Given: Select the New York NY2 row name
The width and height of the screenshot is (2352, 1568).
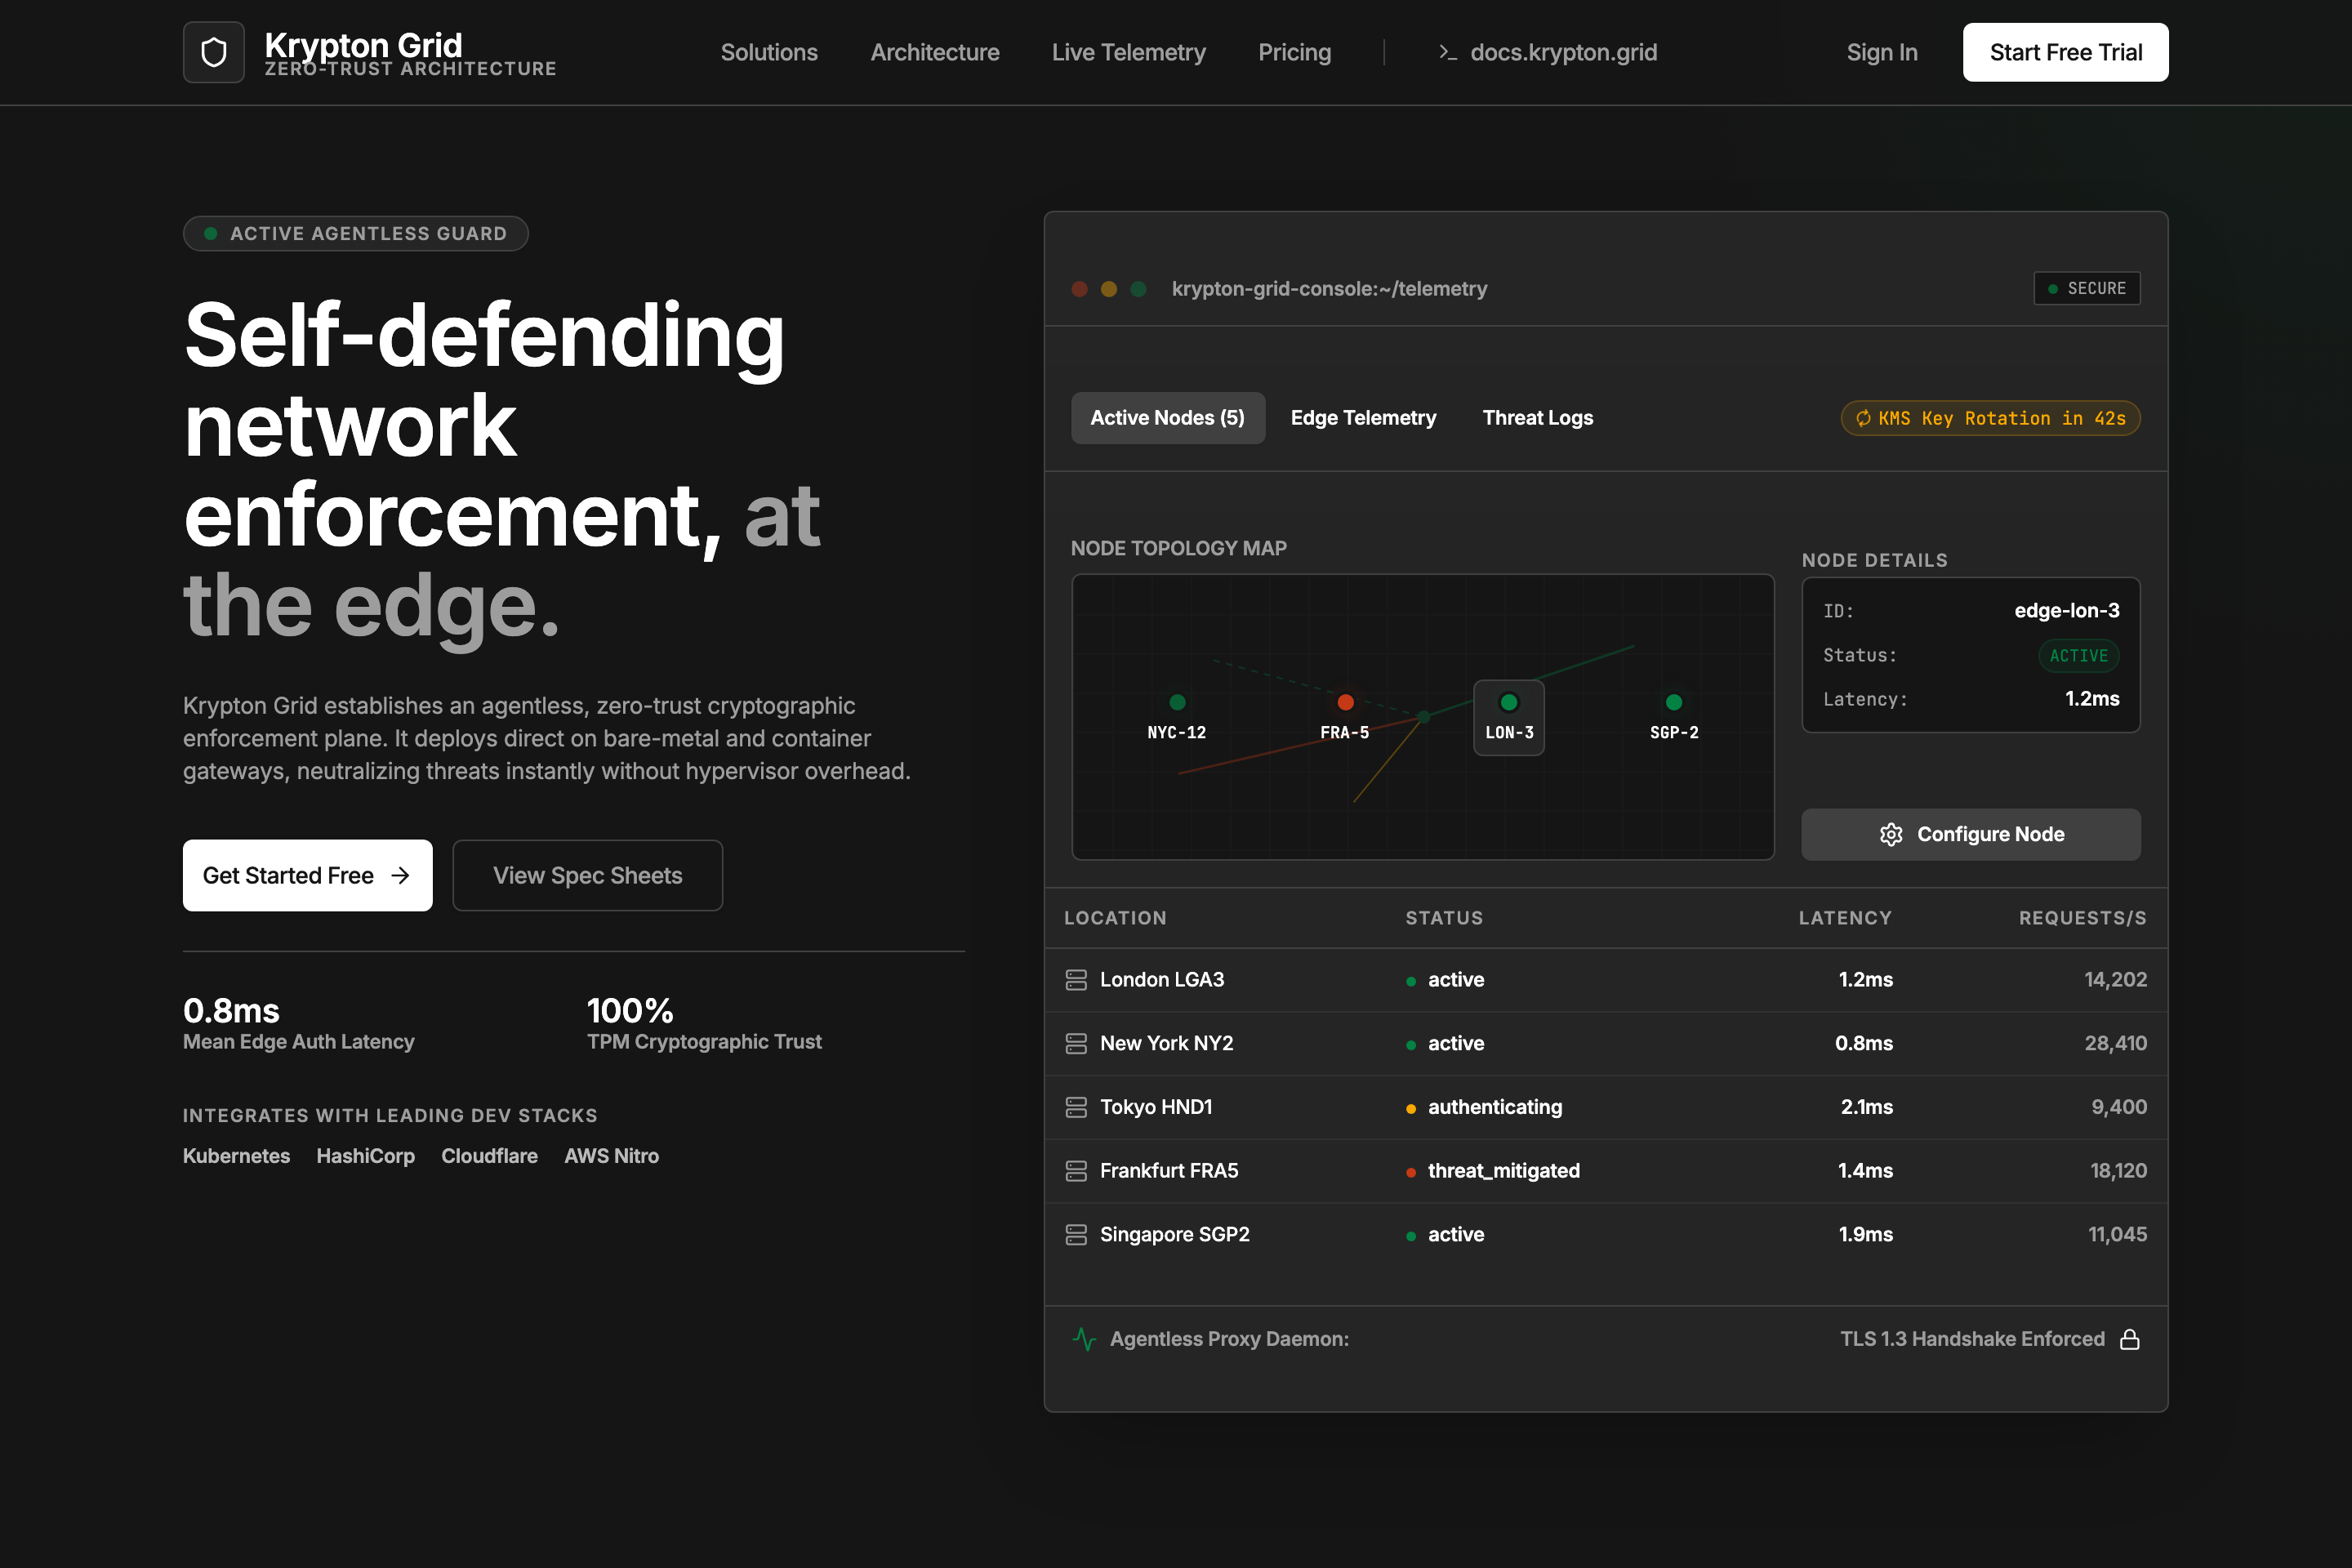Looking at the screenshot, I should tap(1167, 1044).
